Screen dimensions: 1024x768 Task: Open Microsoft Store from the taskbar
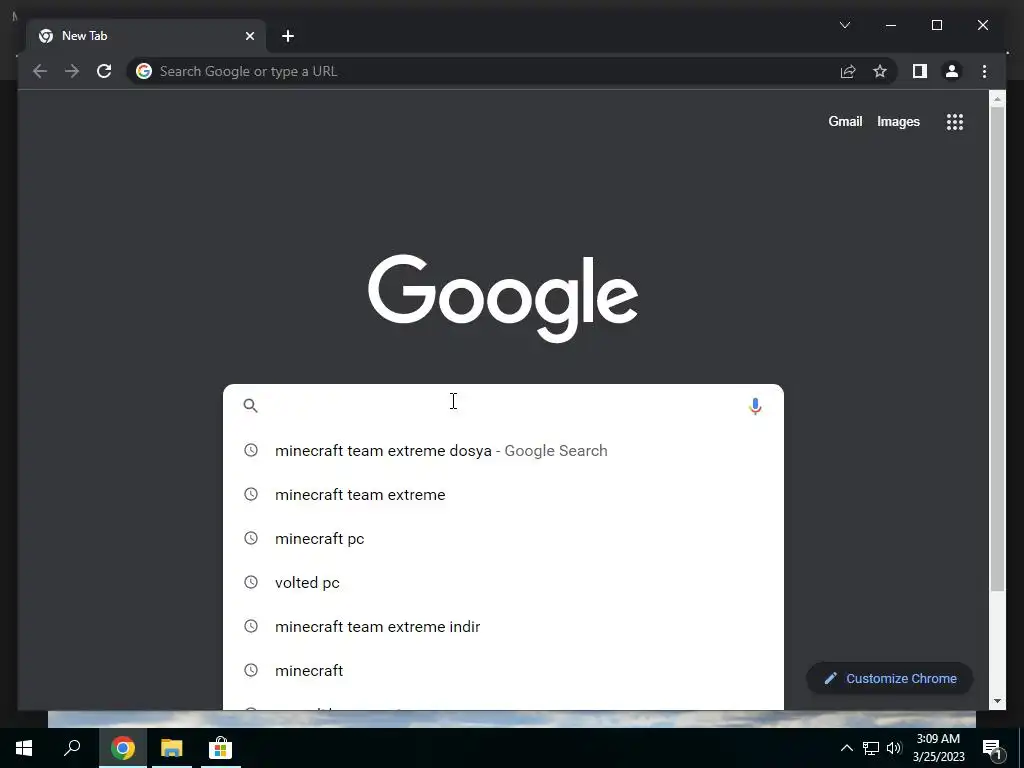click(221, 748)
